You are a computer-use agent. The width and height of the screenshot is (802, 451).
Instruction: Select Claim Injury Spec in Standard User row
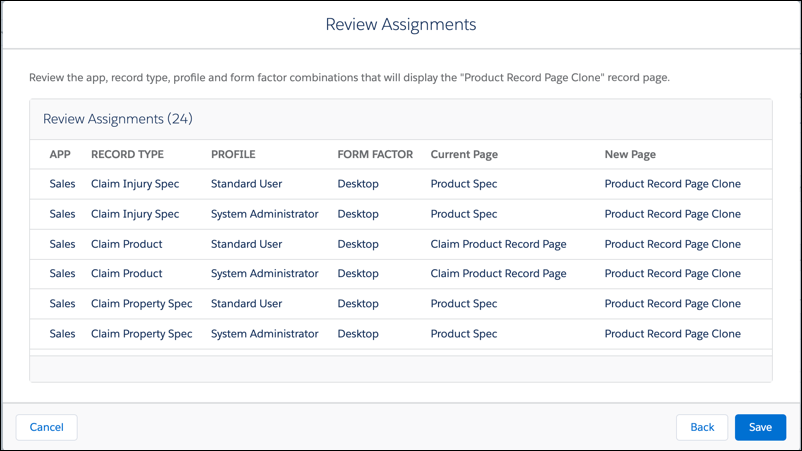point(135,184)
